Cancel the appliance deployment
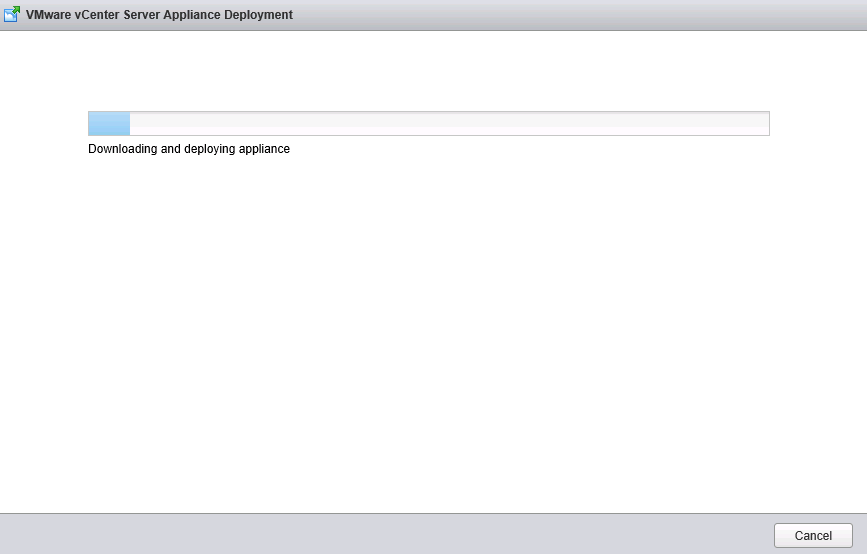Image resolution: width=867 pixels, height=554 pixels. click(813, 535)
